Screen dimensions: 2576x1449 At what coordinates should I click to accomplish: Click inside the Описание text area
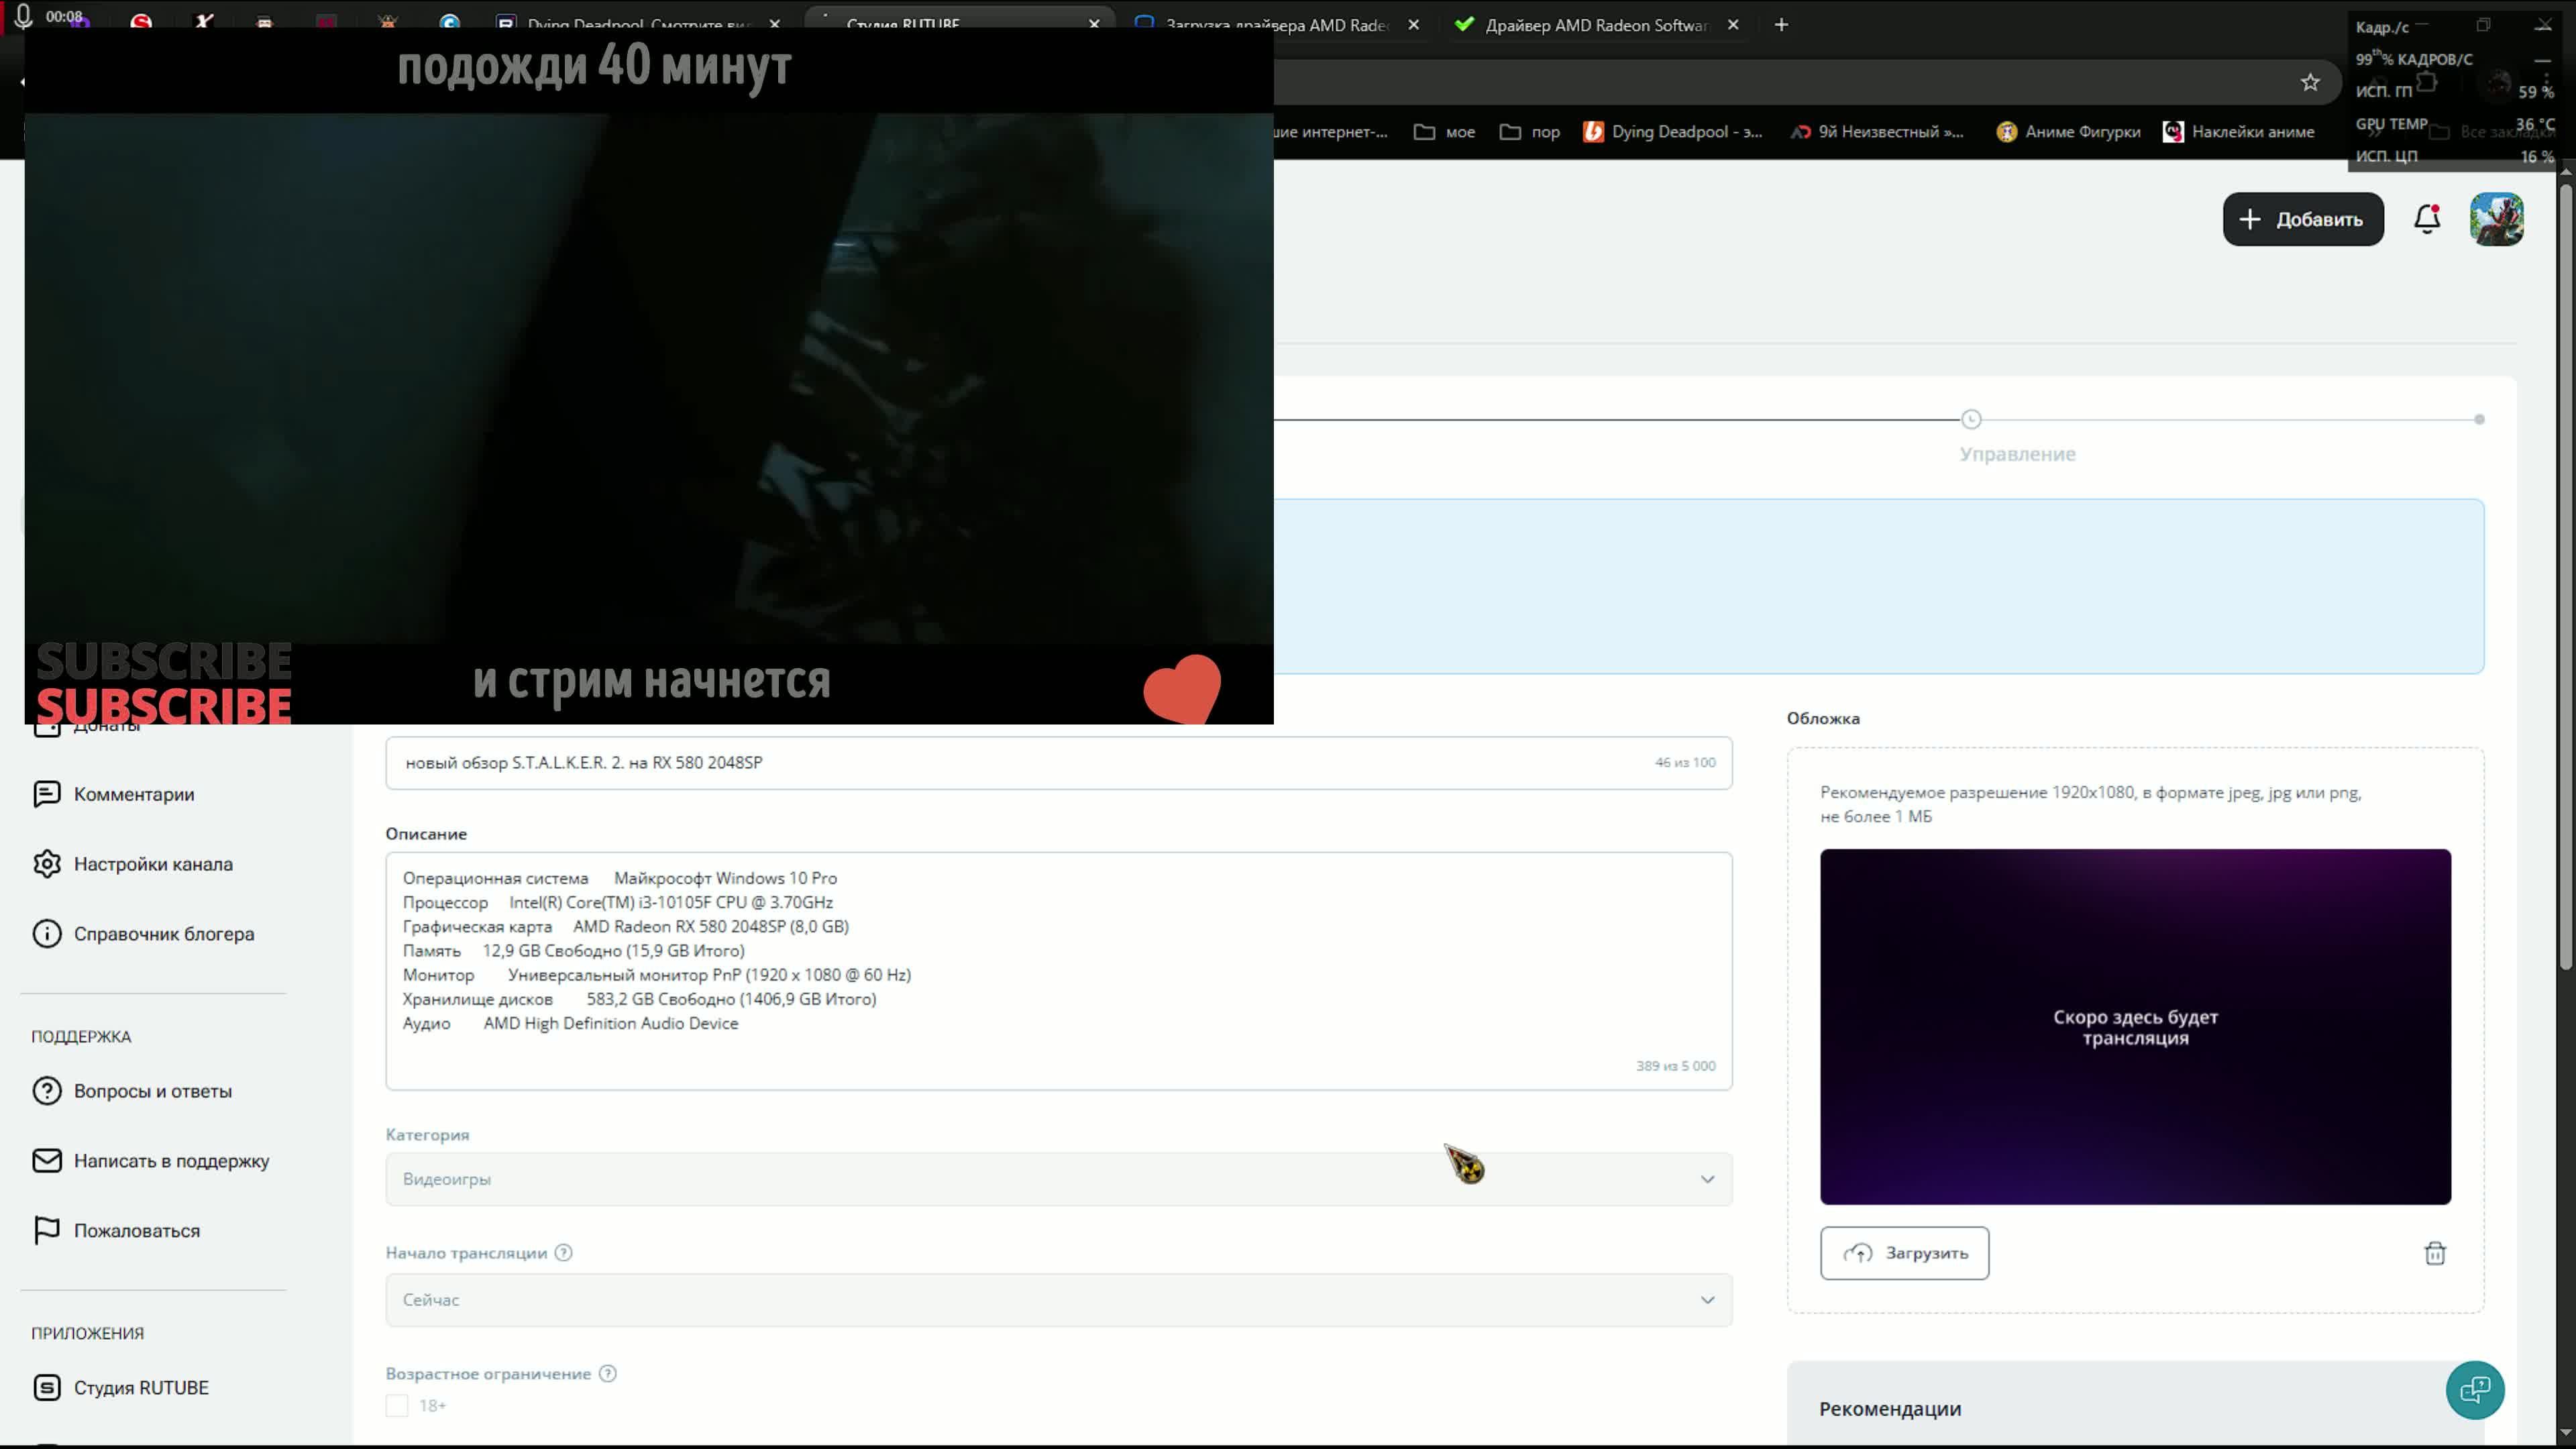[x=1059, y=971]
